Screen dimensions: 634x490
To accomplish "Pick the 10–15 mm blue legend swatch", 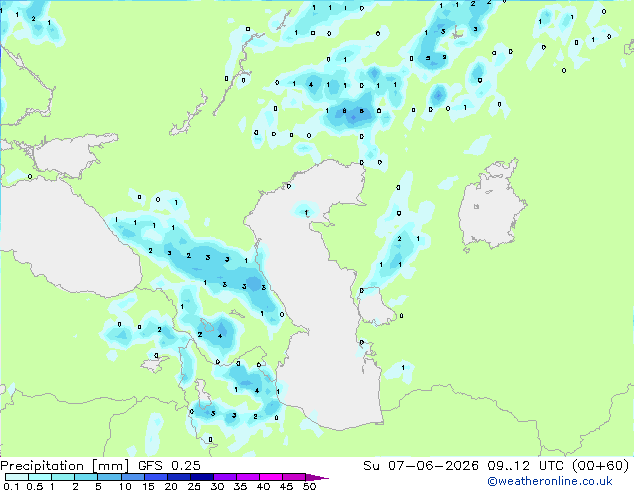I will pyautogui.click(x=133, y=477).
